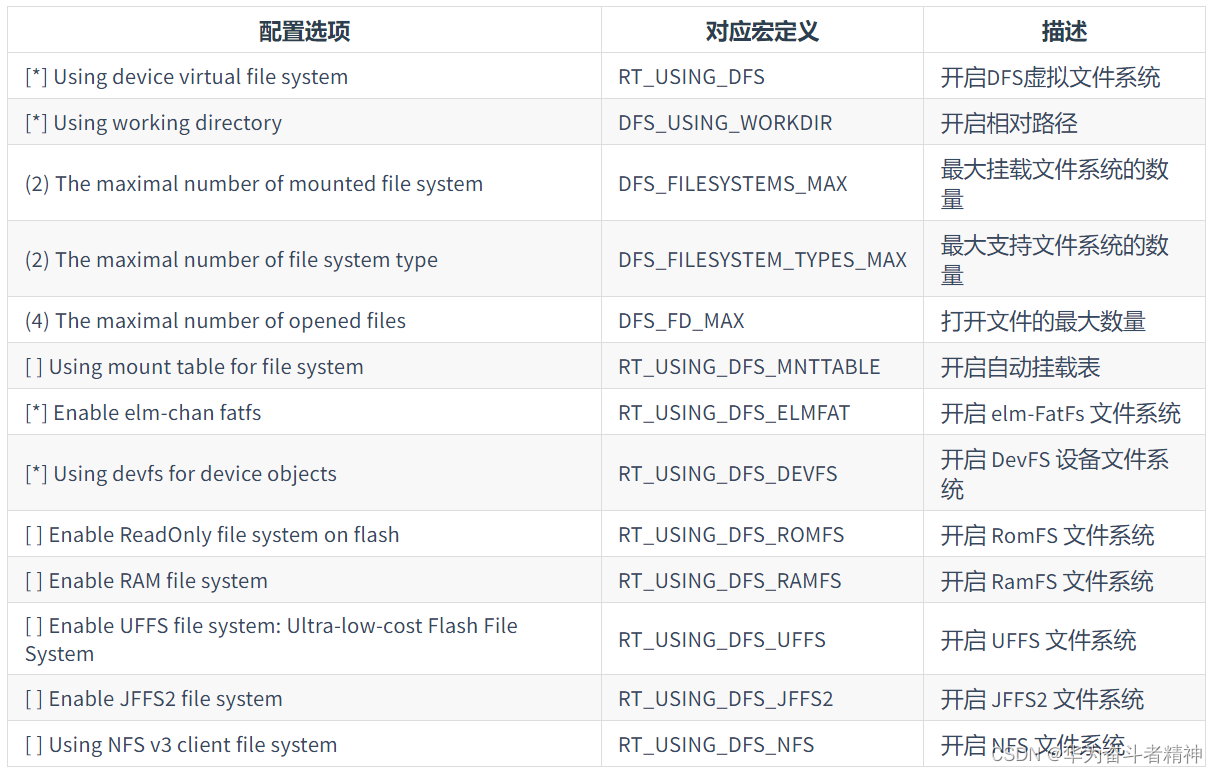
Task: Click the 开启DFS虚拟文件系统 description cell
Action: pos(1048,76)
